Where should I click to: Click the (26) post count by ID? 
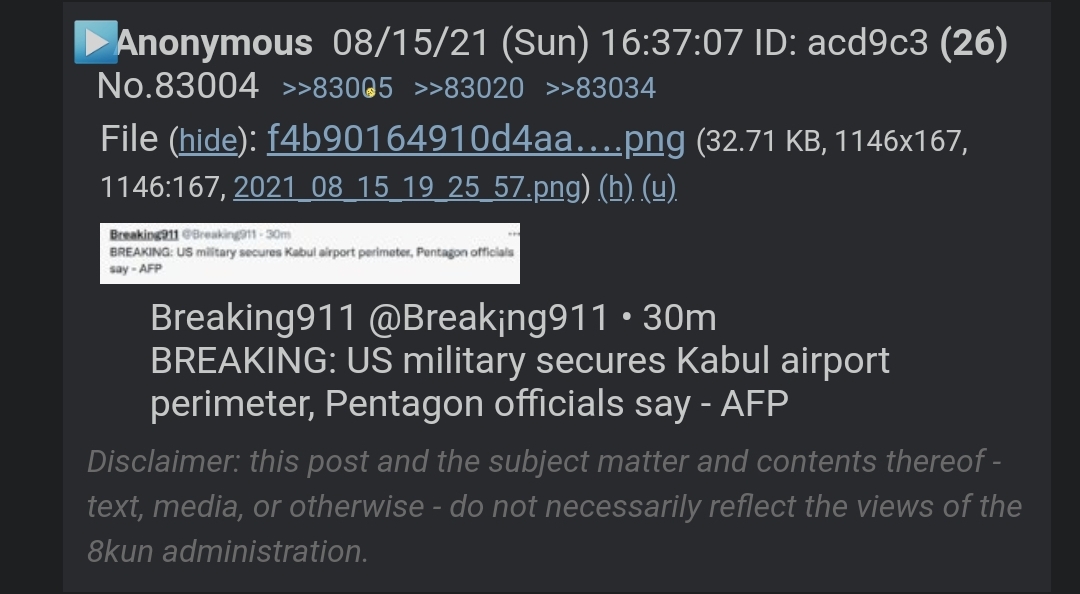[973, 43]
